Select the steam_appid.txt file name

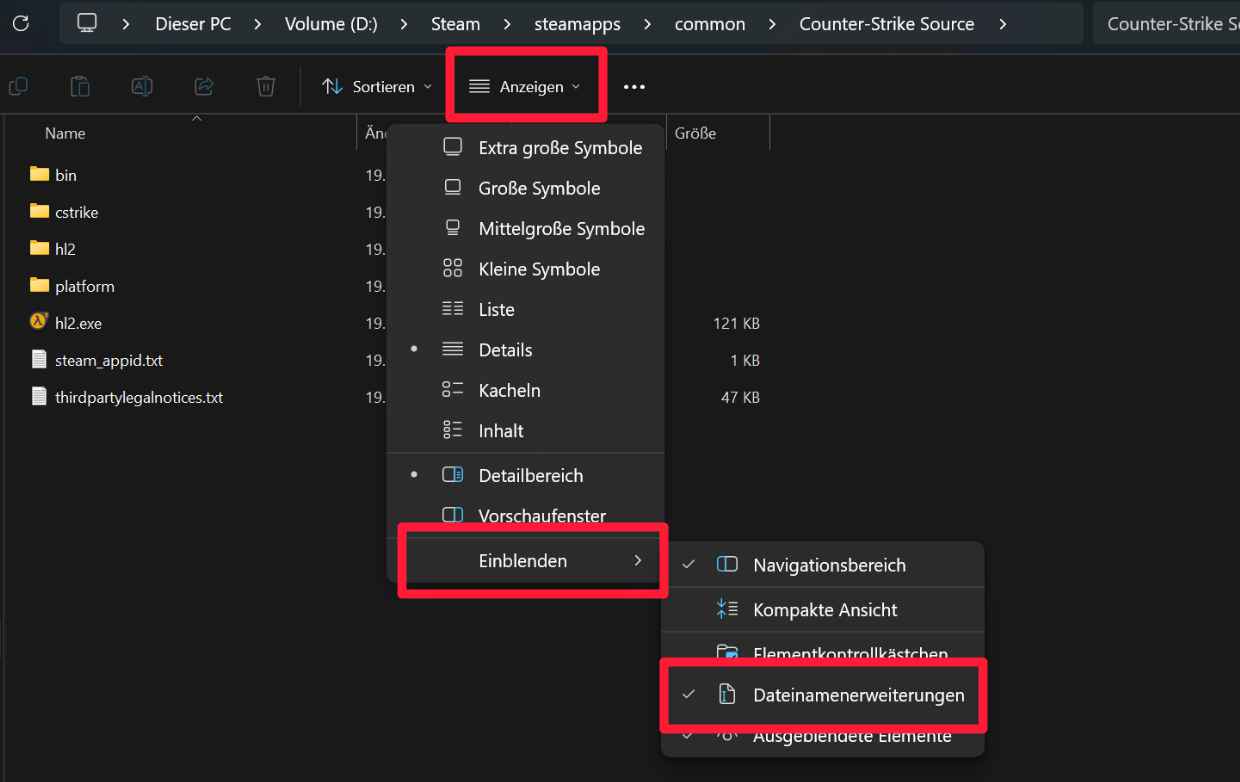[109, 360]
